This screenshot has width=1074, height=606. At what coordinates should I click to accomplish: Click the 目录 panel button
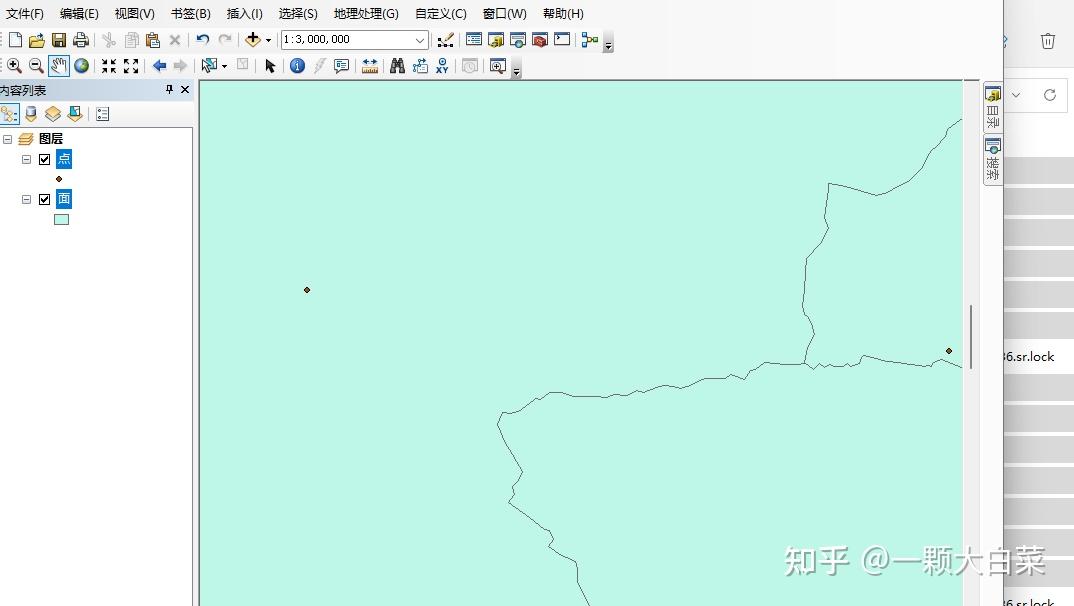(x=992, y=112)
